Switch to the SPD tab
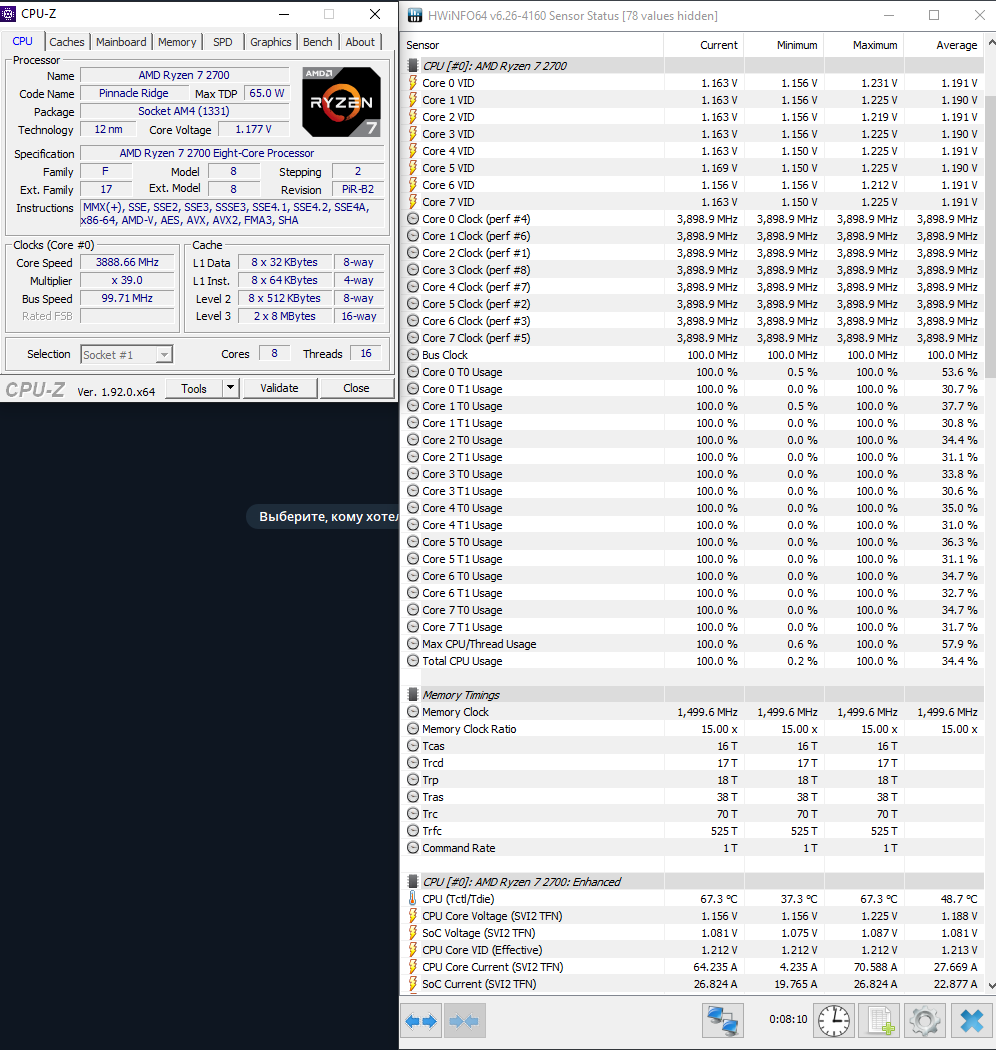The height and width of the screenshot is (1050, 996). (222, 42)
